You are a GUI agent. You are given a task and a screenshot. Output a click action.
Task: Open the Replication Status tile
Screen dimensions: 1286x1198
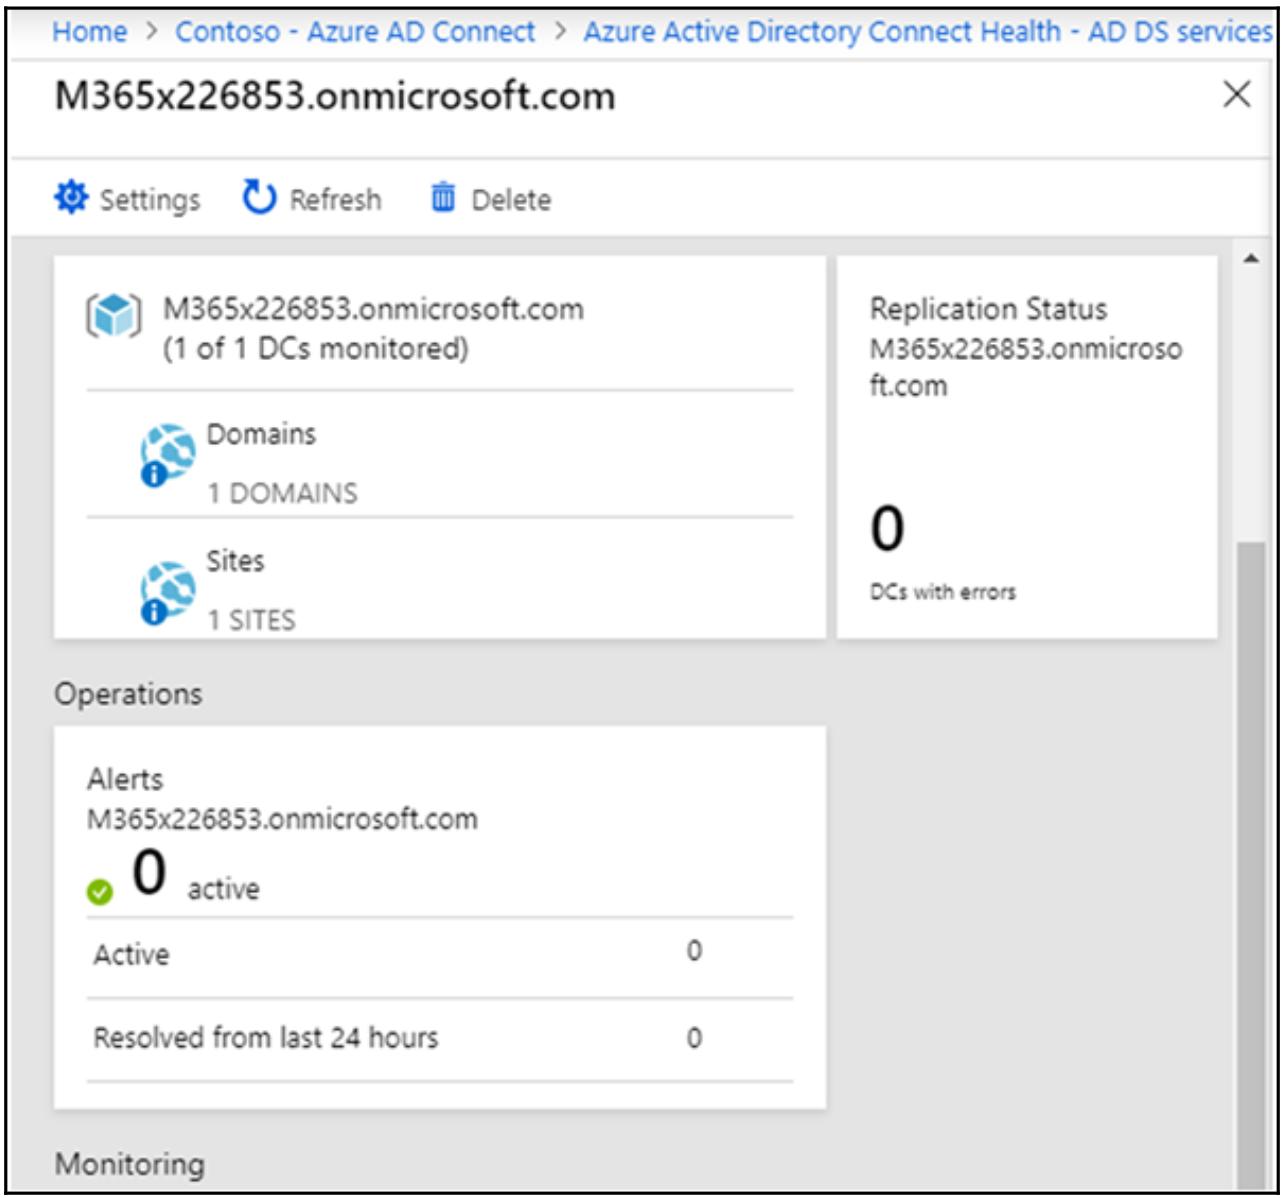point(1026,446)
